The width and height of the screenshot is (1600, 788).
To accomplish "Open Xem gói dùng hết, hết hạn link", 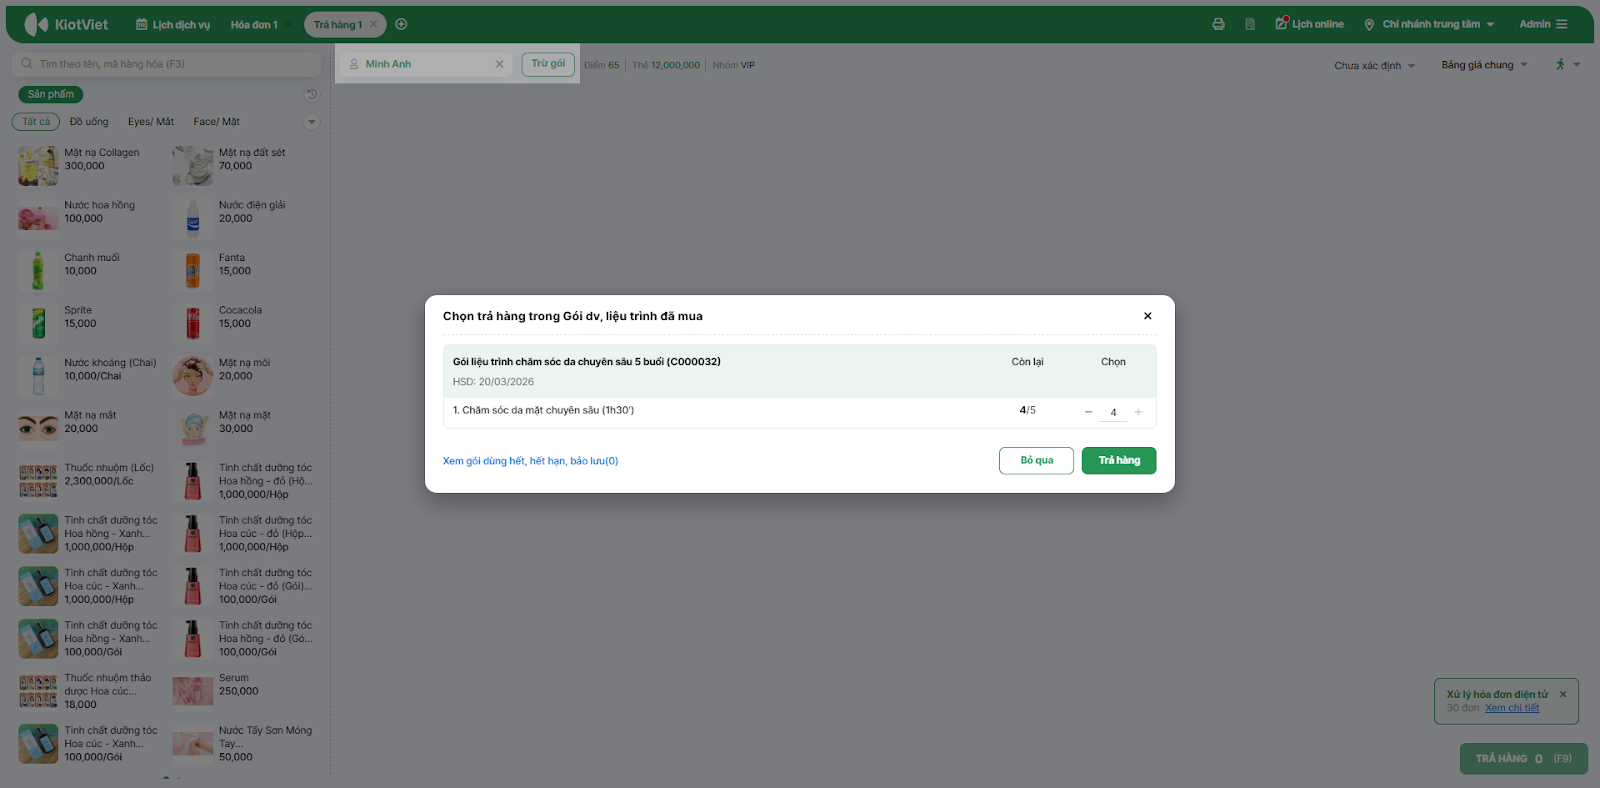I will [x=530, y=461].
